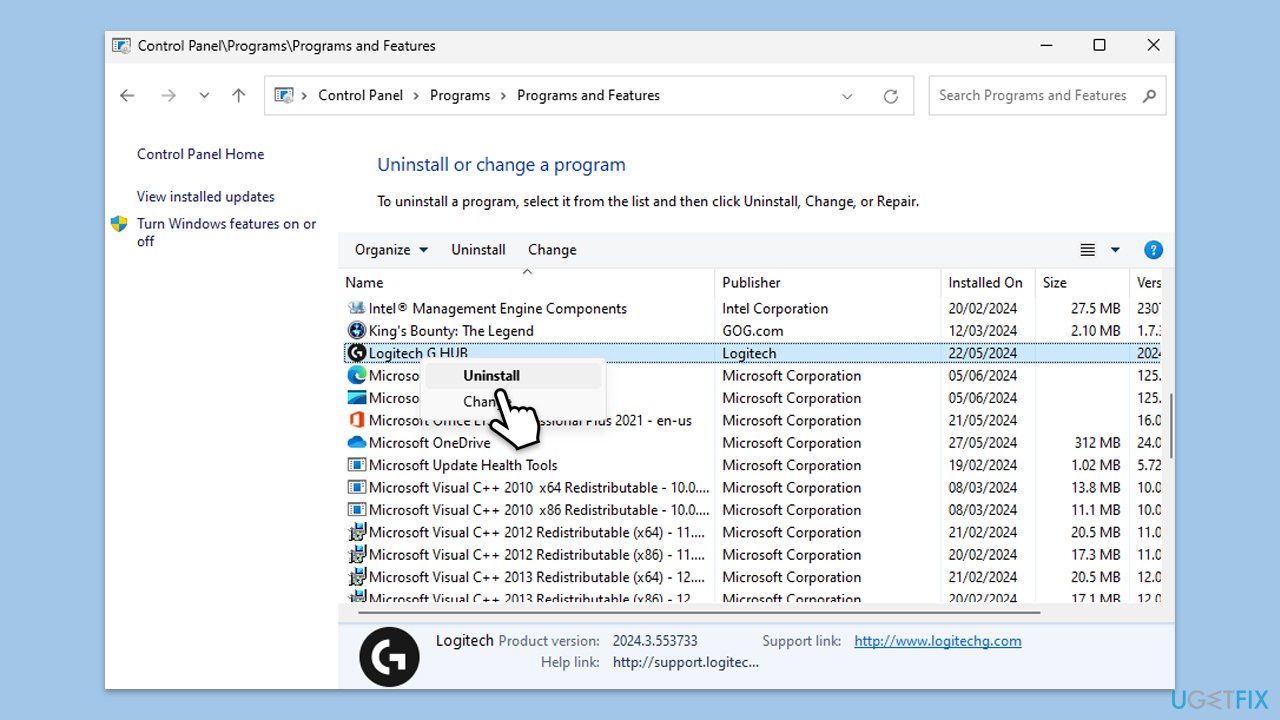Click Intel Corporation publisher cell
The image size is (1280, 720).
click(776, 309)
